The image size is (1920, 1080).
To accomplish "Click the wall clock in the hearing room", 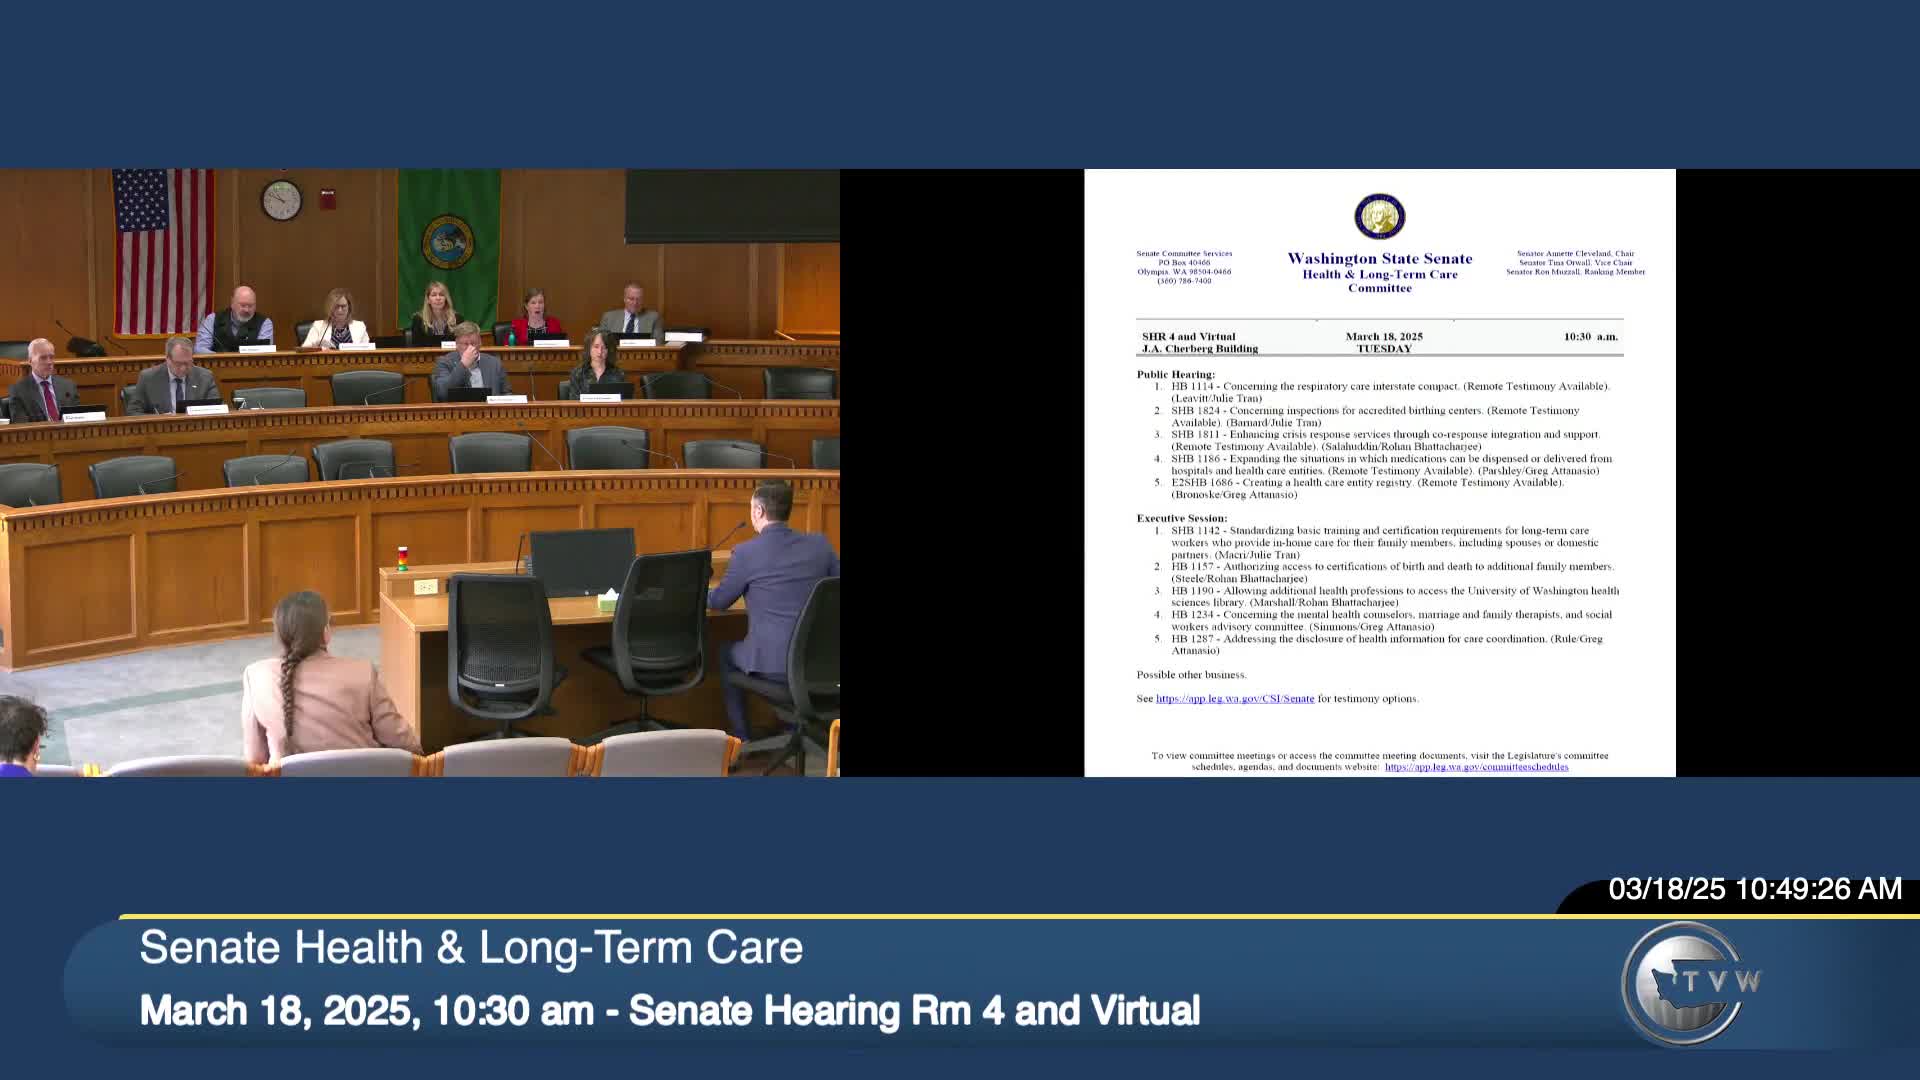I will 281,200.
